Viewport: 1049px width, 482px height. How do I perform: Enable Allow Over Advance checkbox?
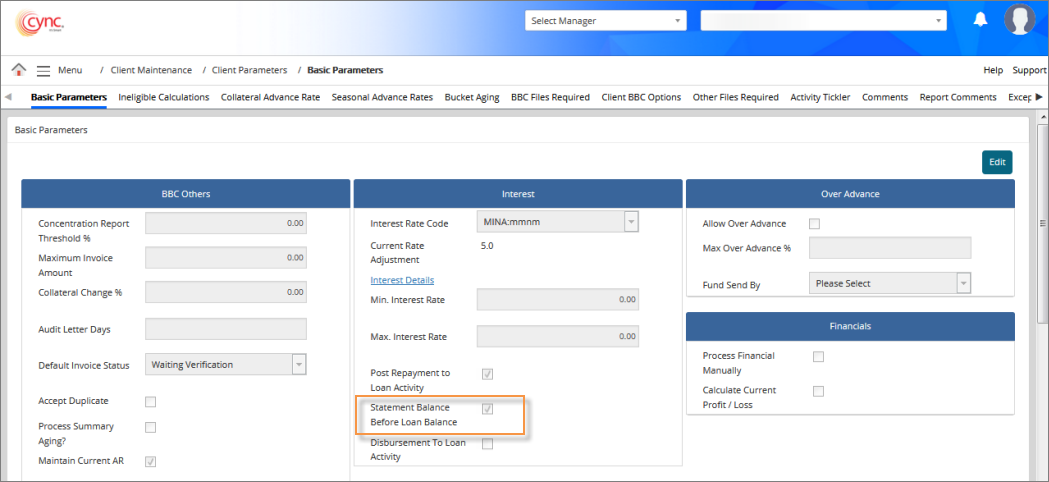(814, 224)
